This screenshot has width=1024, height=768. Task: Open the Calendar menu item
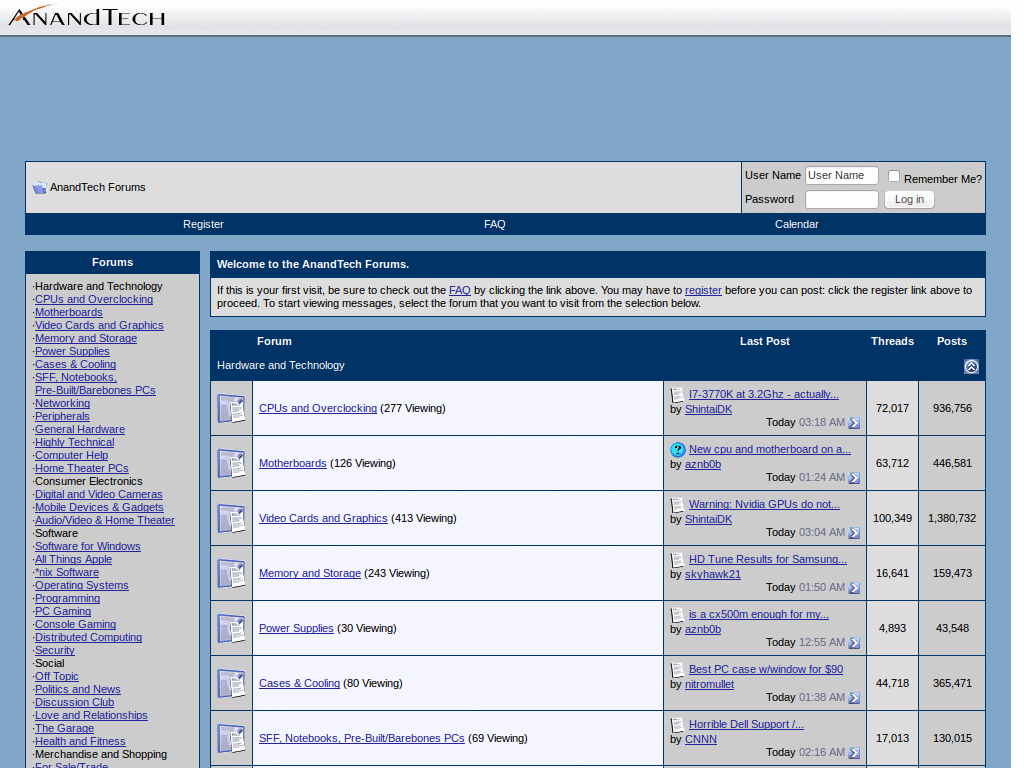point(796,224)
